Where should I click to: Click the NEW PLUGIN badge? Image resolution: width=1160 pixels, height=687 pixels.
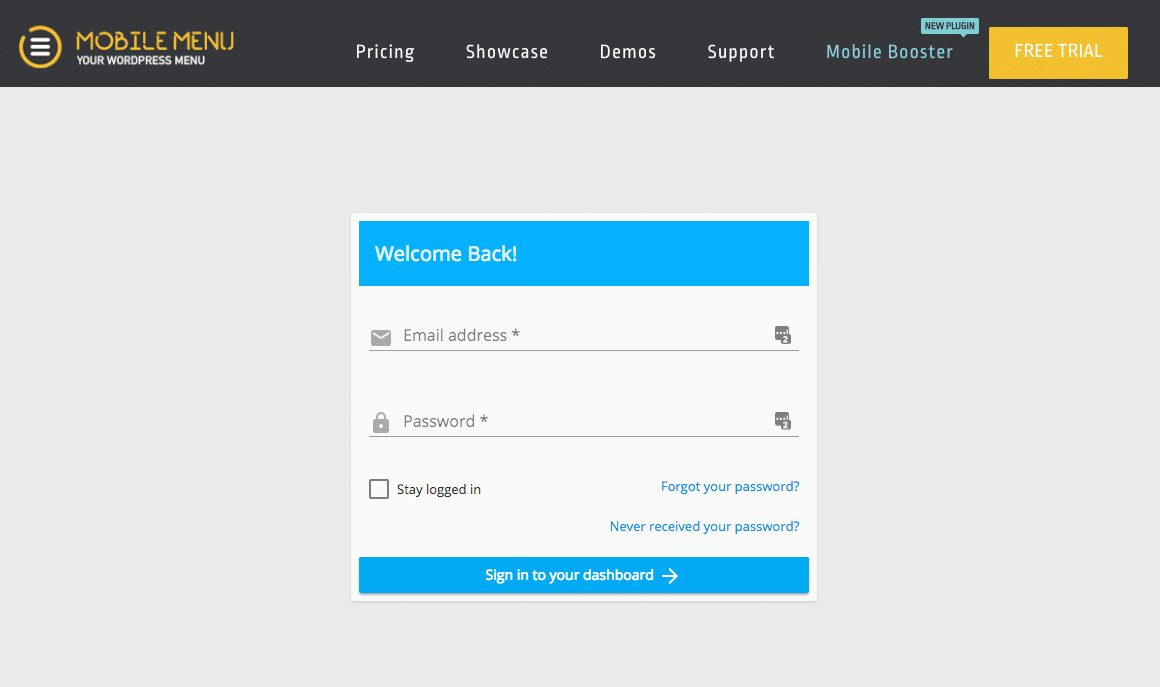[x=949, y=26]
